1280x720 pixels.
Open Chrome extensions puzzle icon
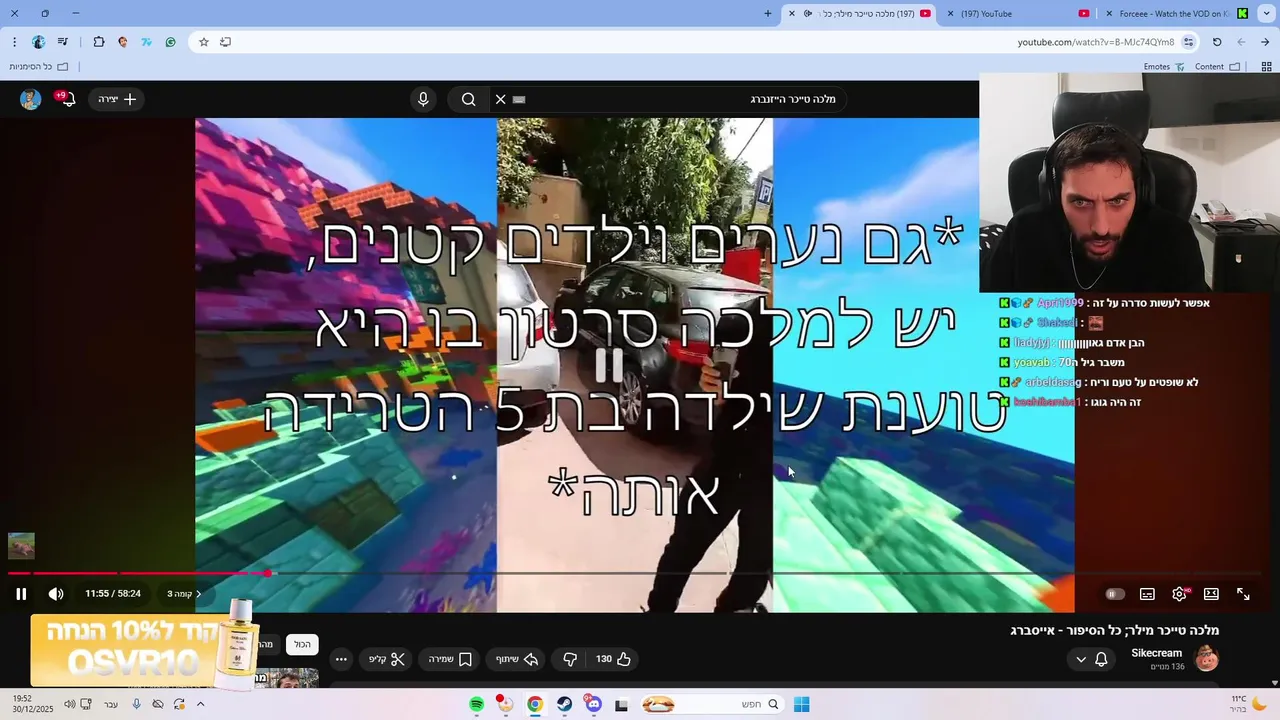[99, 42]
